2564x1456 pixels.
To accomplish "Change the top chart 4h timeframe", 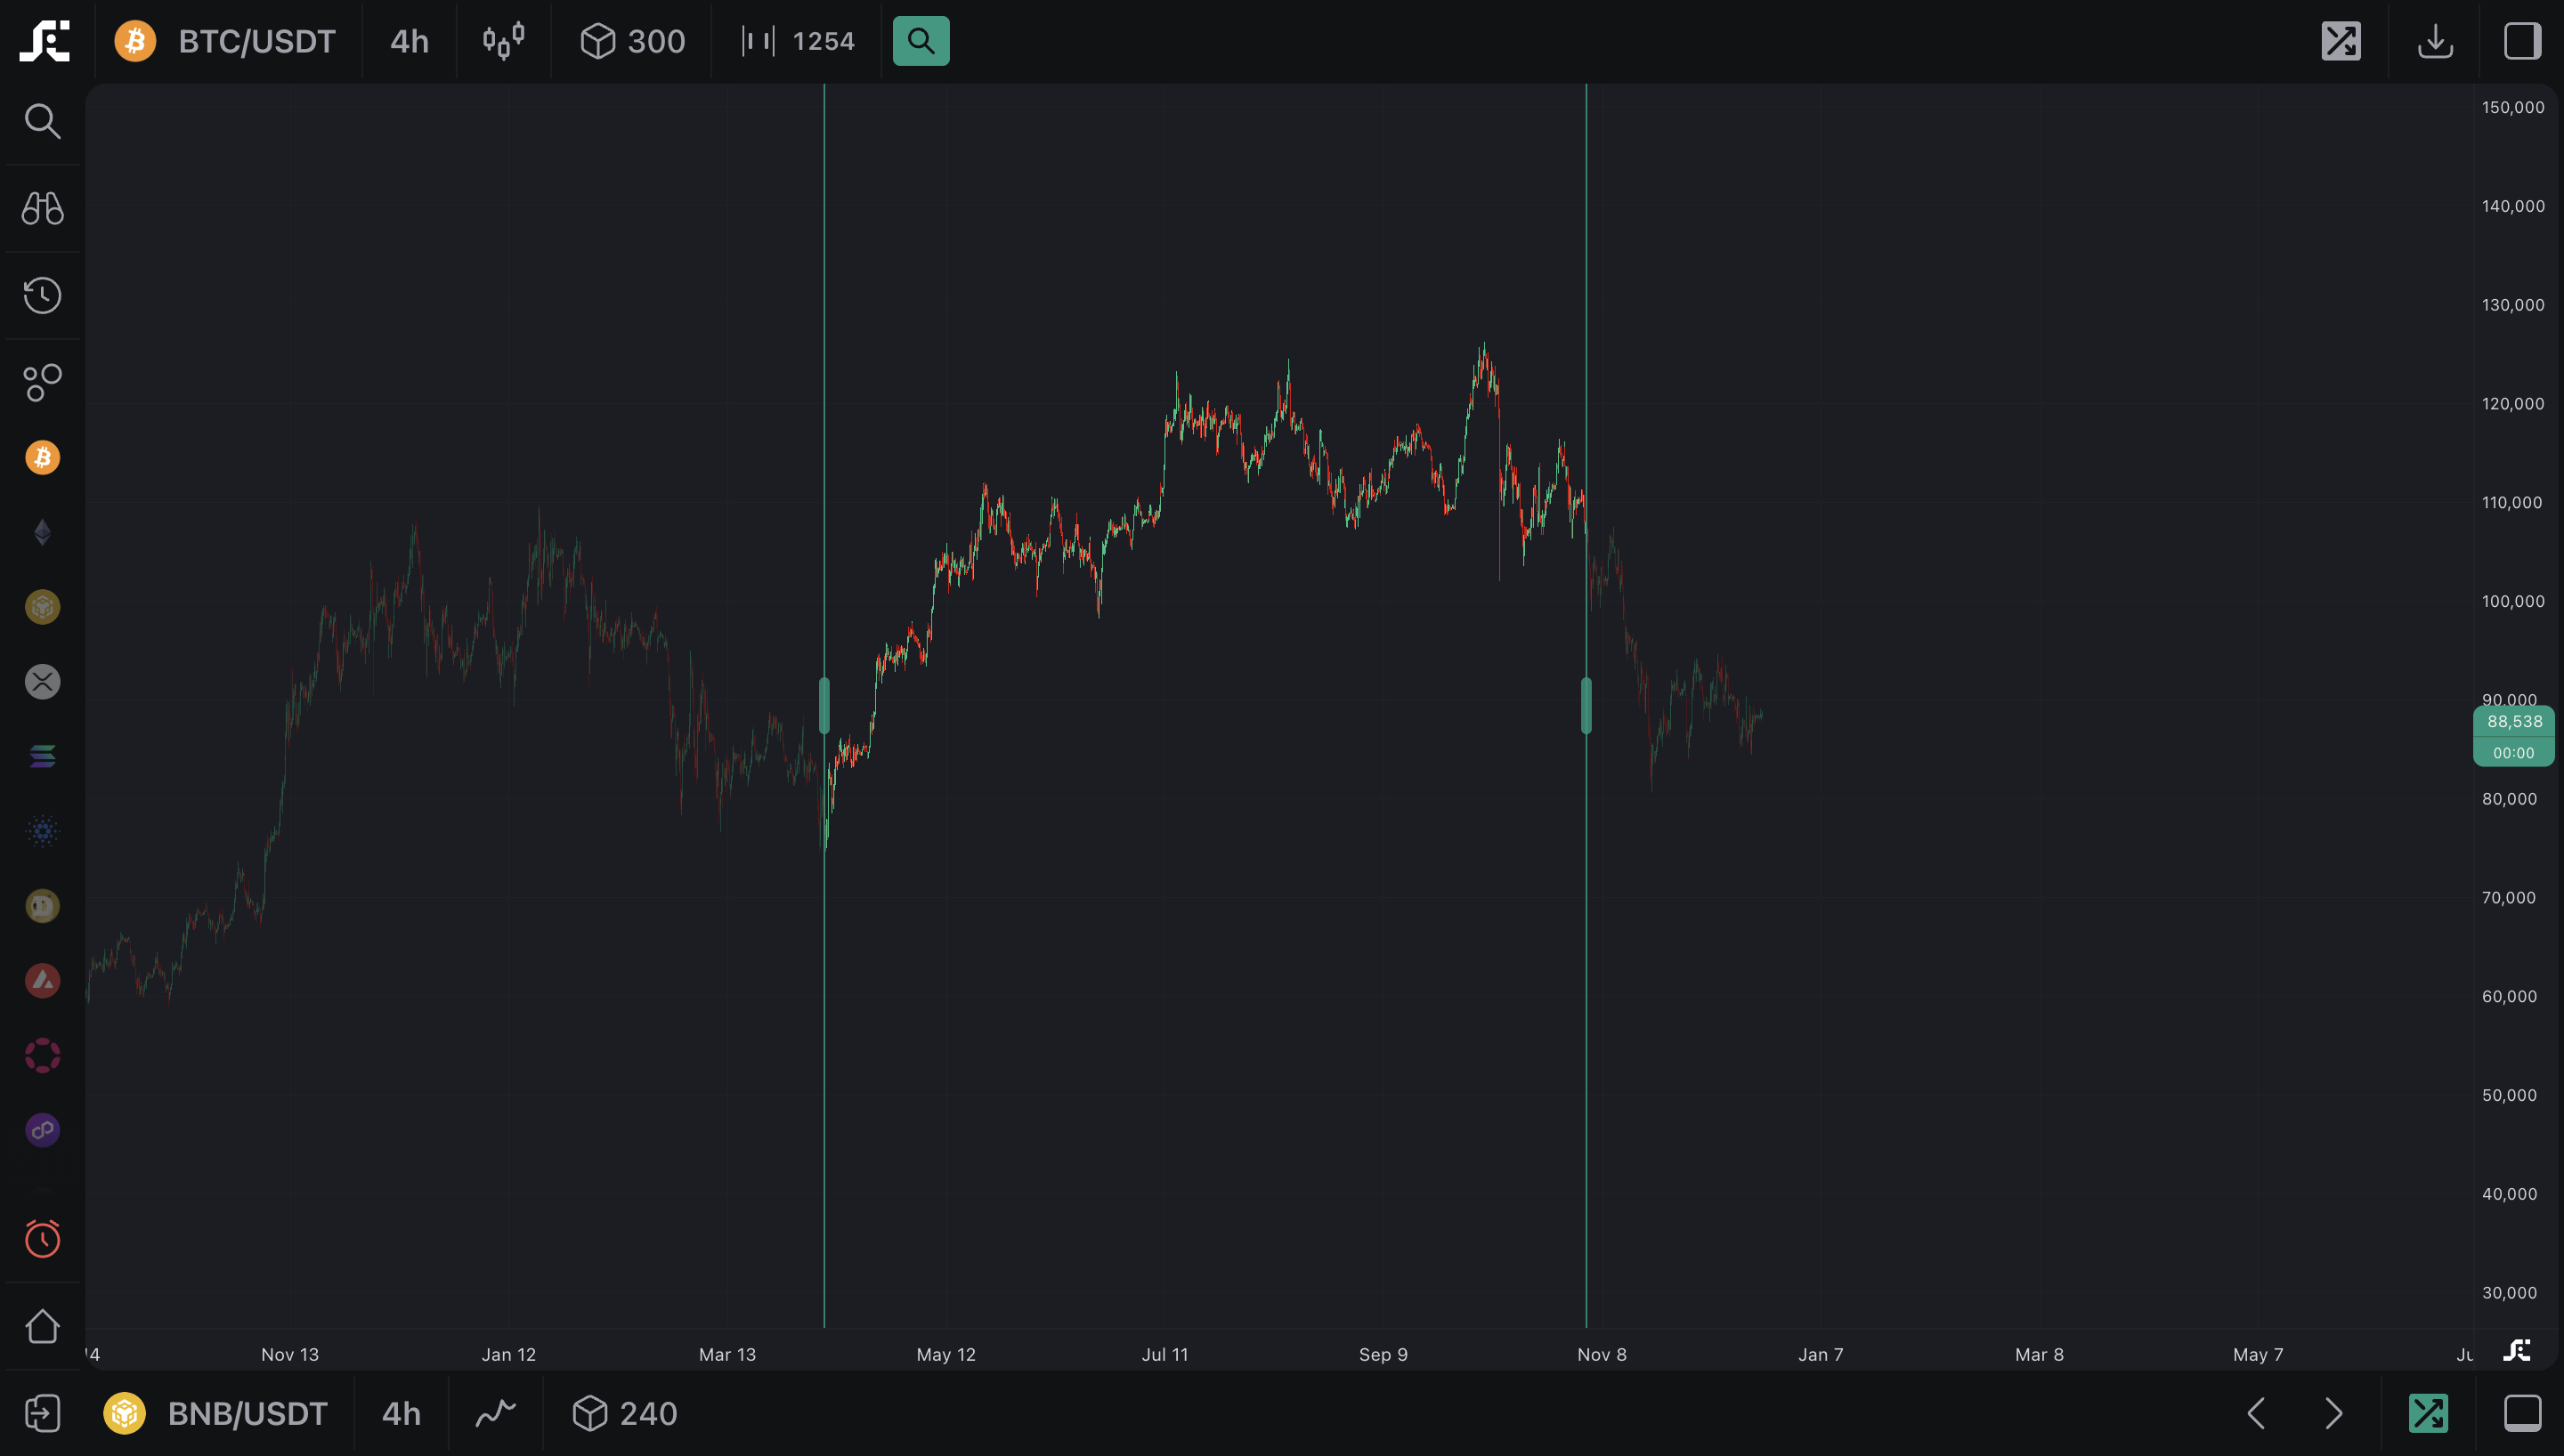I will click(x=409, y=41).
